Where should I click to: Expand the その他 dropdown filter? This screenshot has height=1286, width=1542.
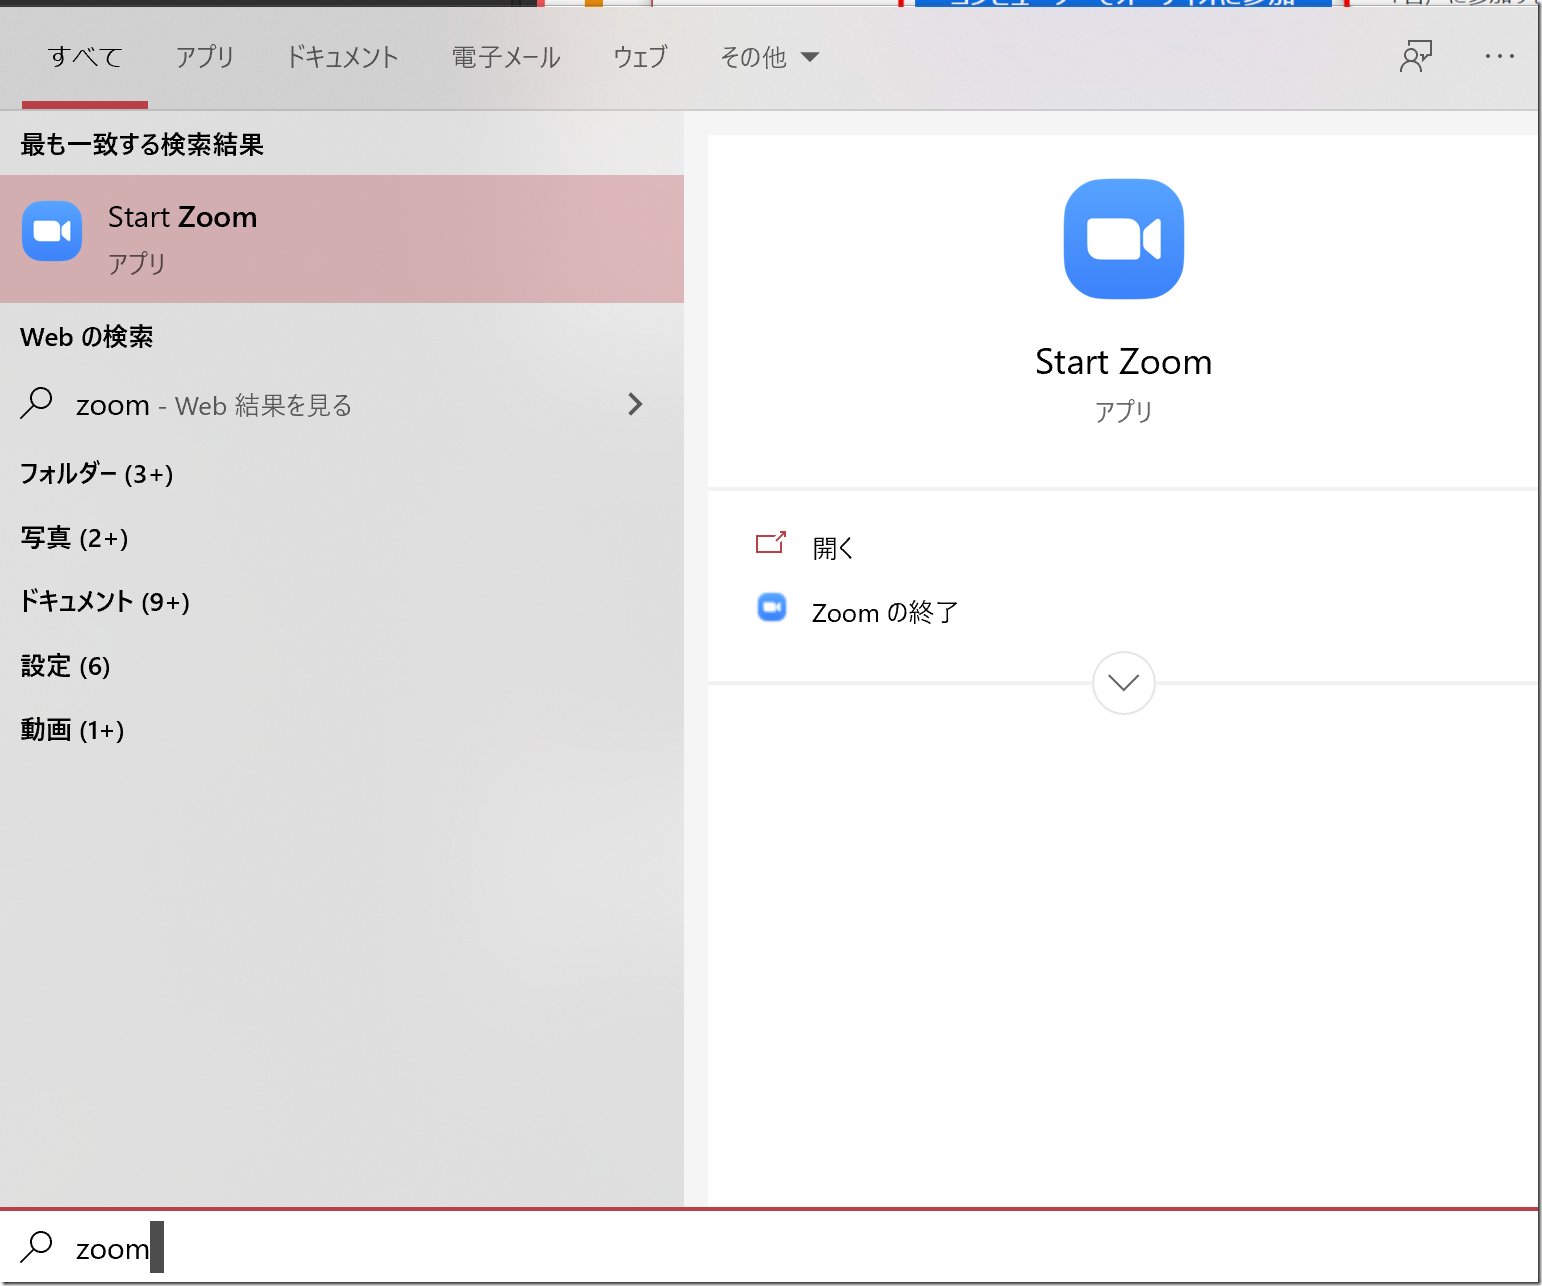point(768,58)
